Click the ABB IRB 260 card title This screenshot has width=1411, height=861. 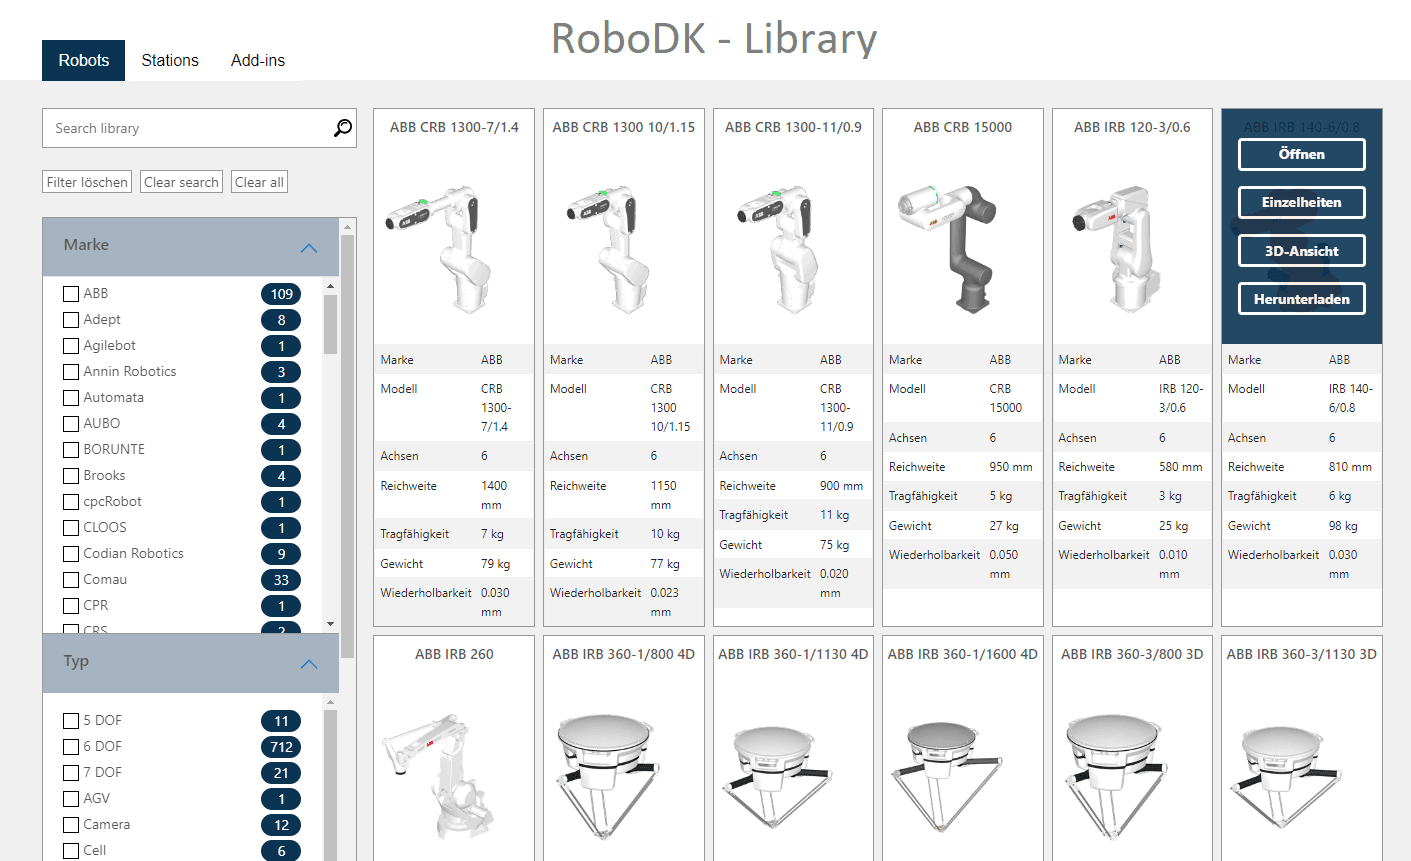pyautogui.click(x=454, y=654)
